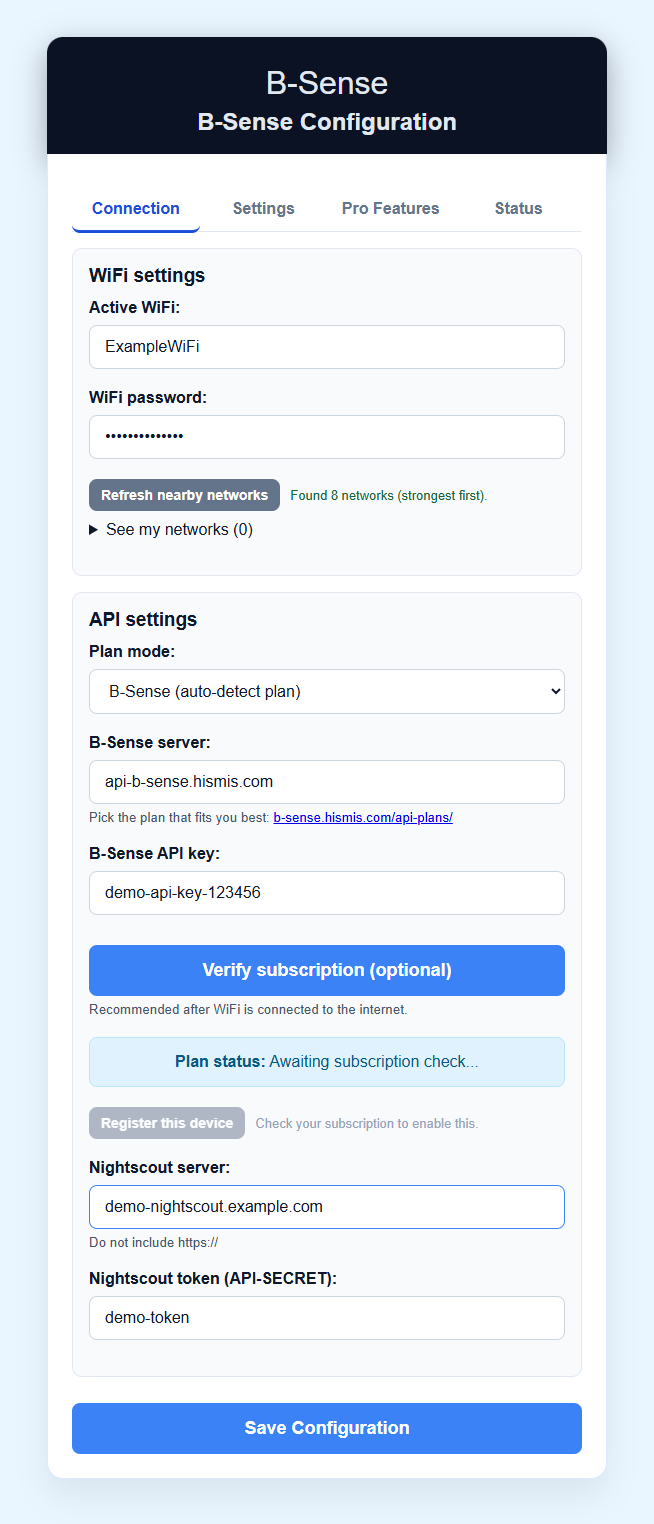
Task: Click the Register this device button
Action: pos(167,1122)
